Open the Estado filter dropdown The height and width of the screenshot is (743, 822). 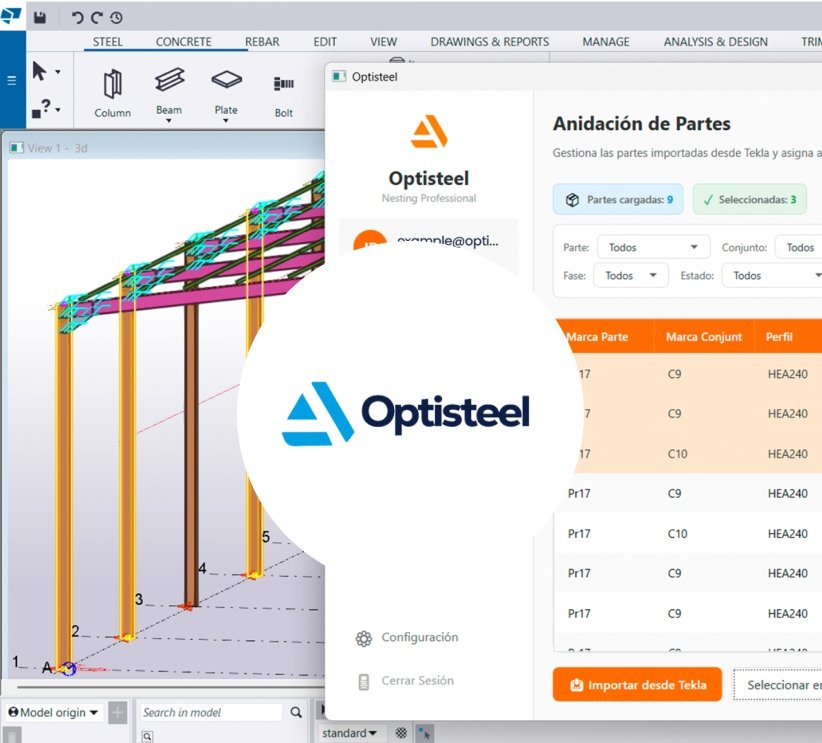pyautogui.click(x=772, y=275)
